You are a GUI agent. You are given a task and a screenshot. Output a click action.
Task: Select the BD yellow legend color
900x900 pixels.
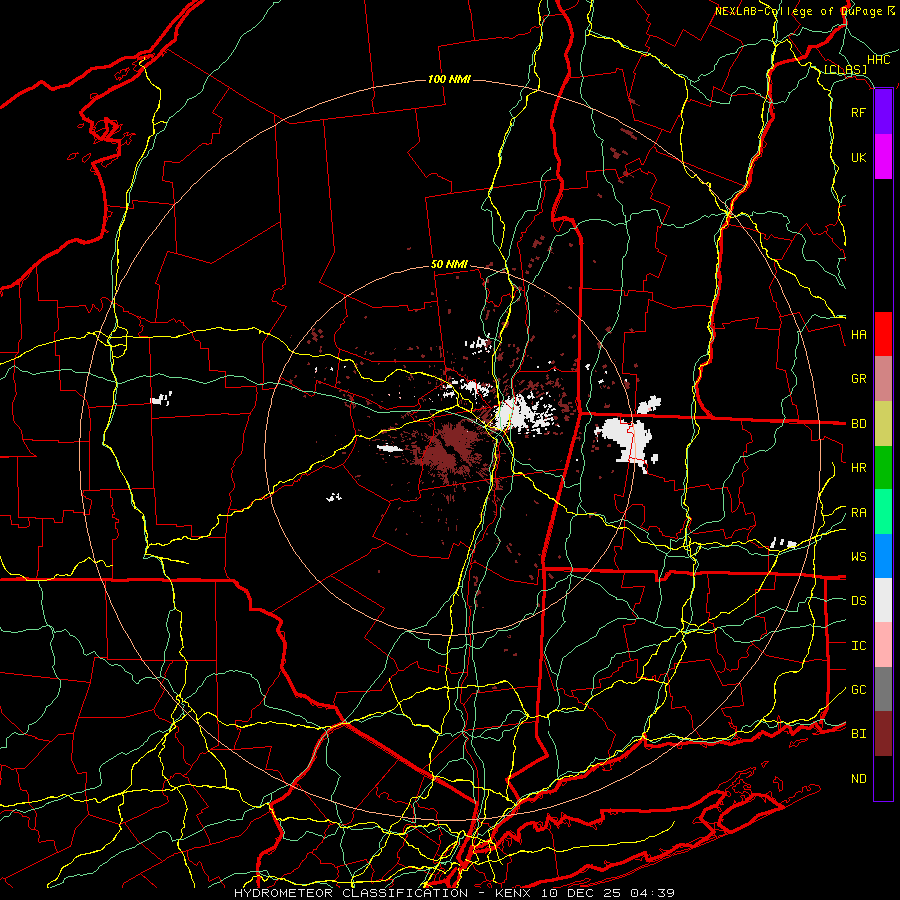click(x=883, y=424)
